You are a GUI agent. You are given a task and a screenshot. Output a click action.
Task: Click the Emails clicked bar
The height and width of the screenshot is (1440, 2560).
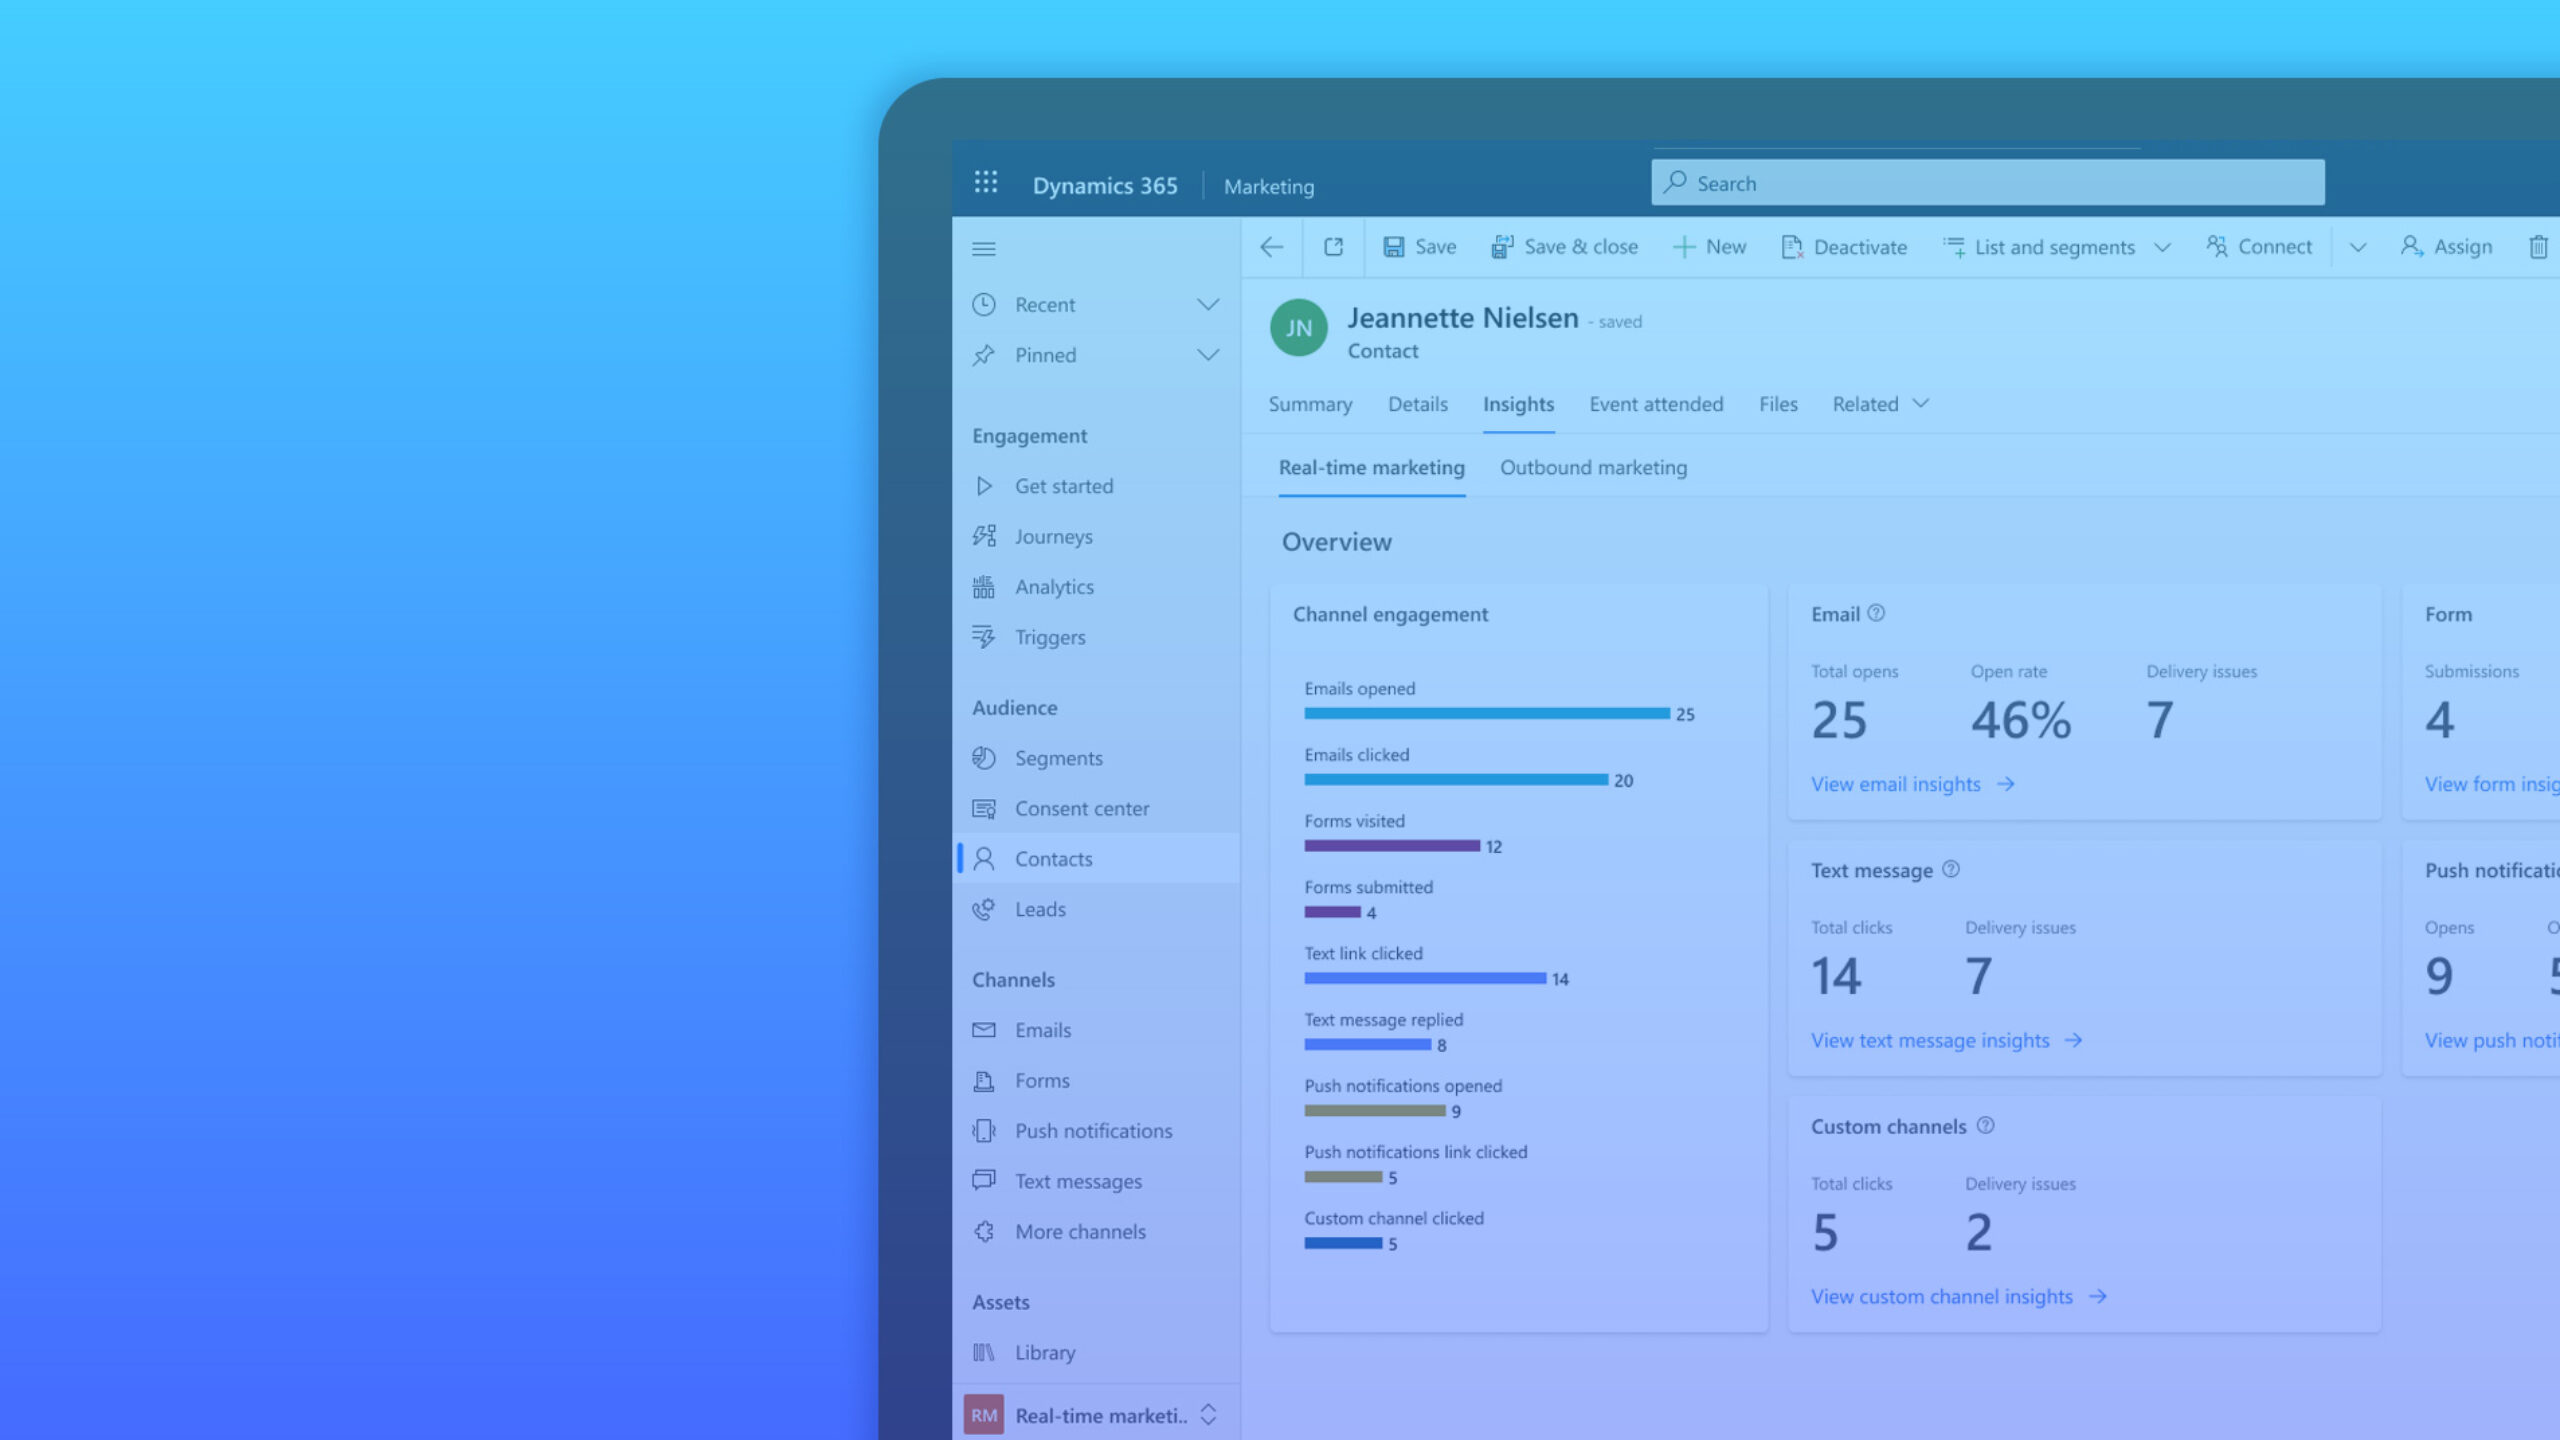click(x=1456, y=780)
